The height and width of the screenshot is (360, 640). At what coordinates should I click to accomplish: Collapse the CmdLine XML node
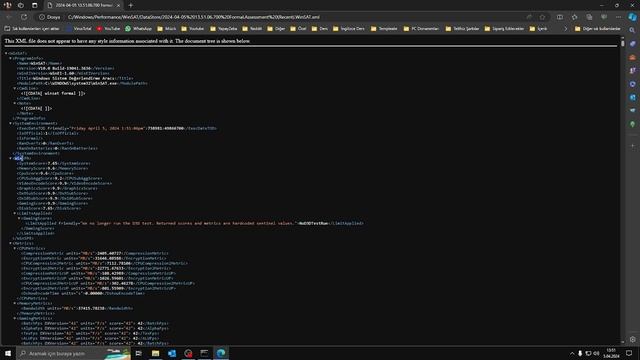(x=15, y=88)
